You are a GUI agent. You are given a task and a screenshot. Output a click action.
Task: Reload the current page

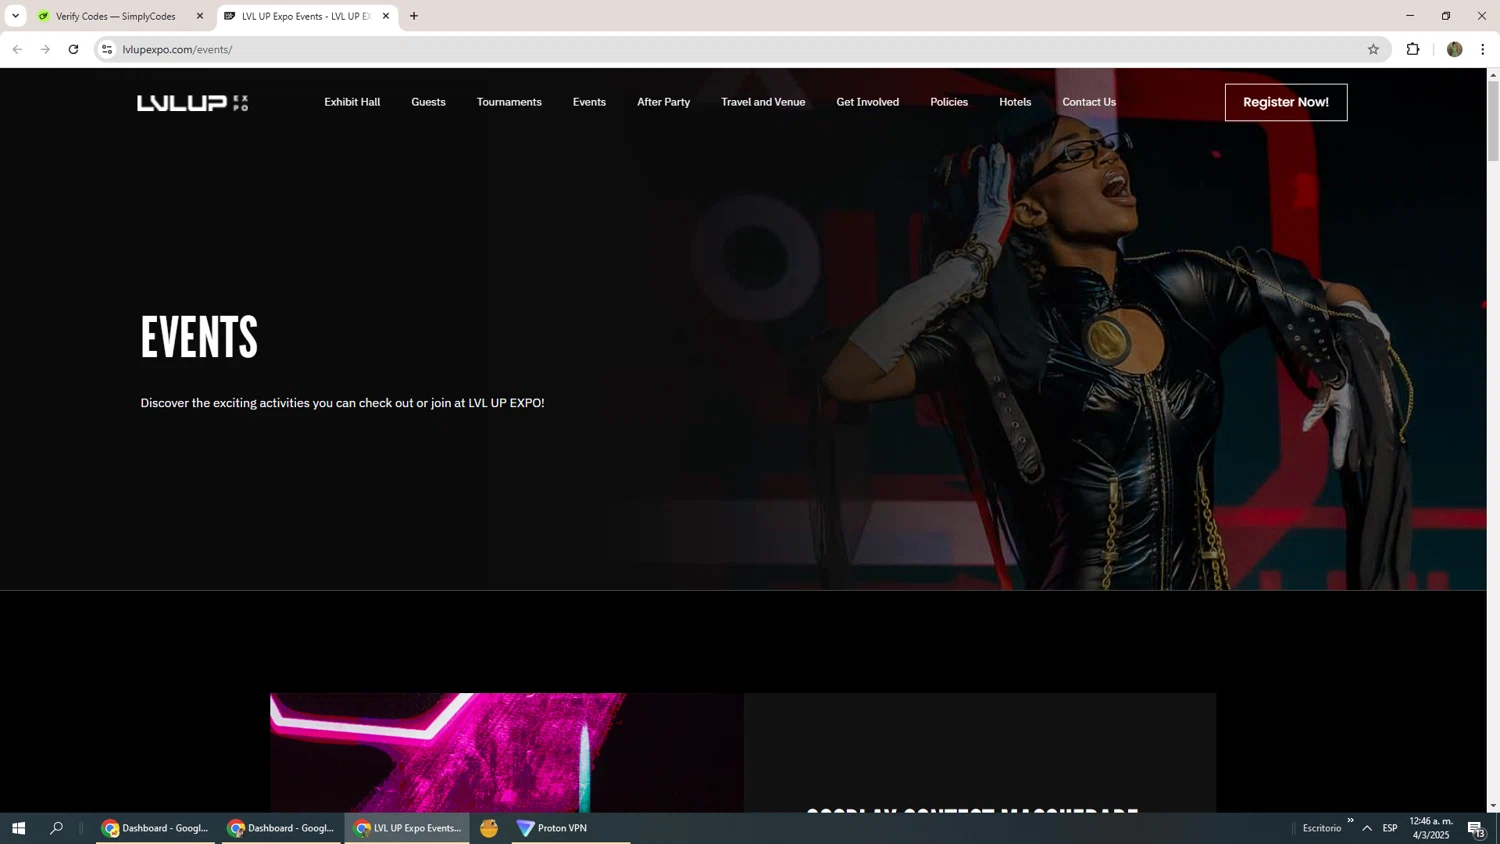[x=73, y=49]
